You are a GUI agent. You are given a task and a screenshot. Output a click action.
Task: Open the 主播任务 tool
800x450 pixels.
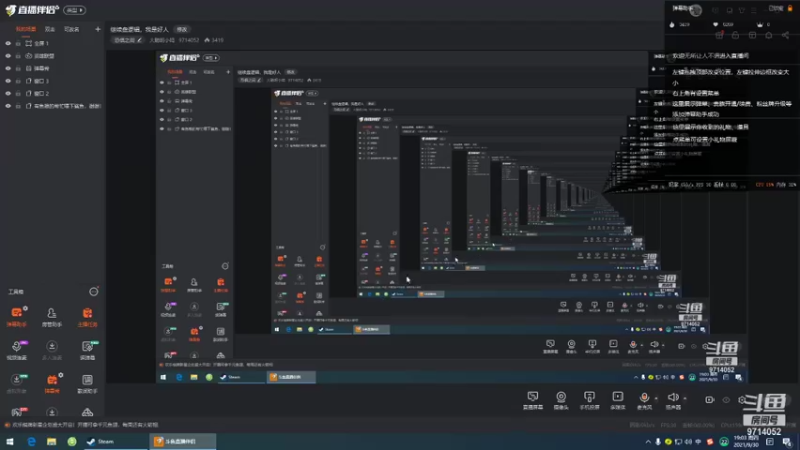(87, 316)
